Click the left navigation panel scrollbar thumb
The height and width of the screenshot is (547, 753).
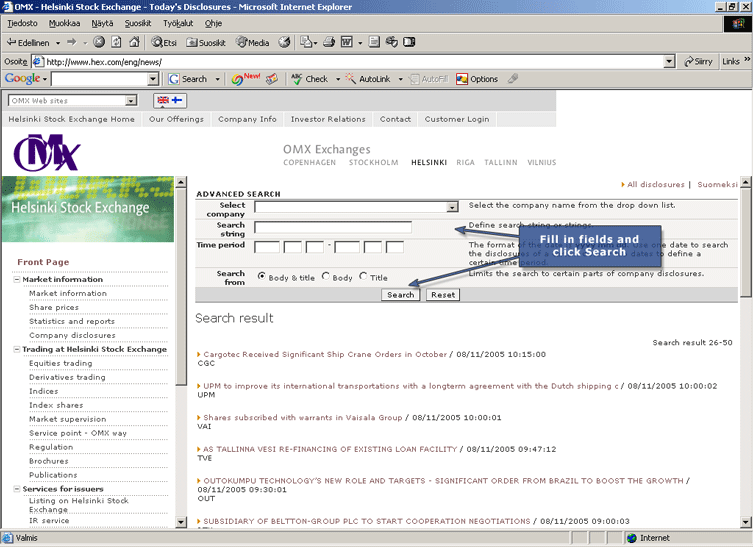coord(181,287)
